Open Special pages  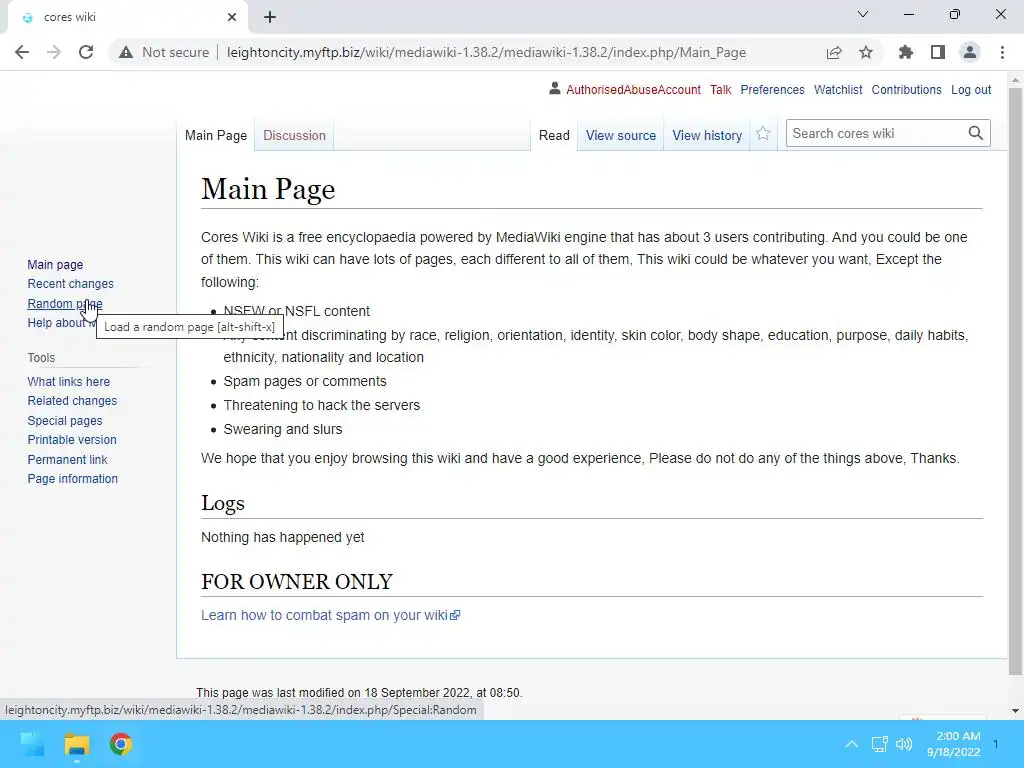pyautogui.click(x=65, y=421)
